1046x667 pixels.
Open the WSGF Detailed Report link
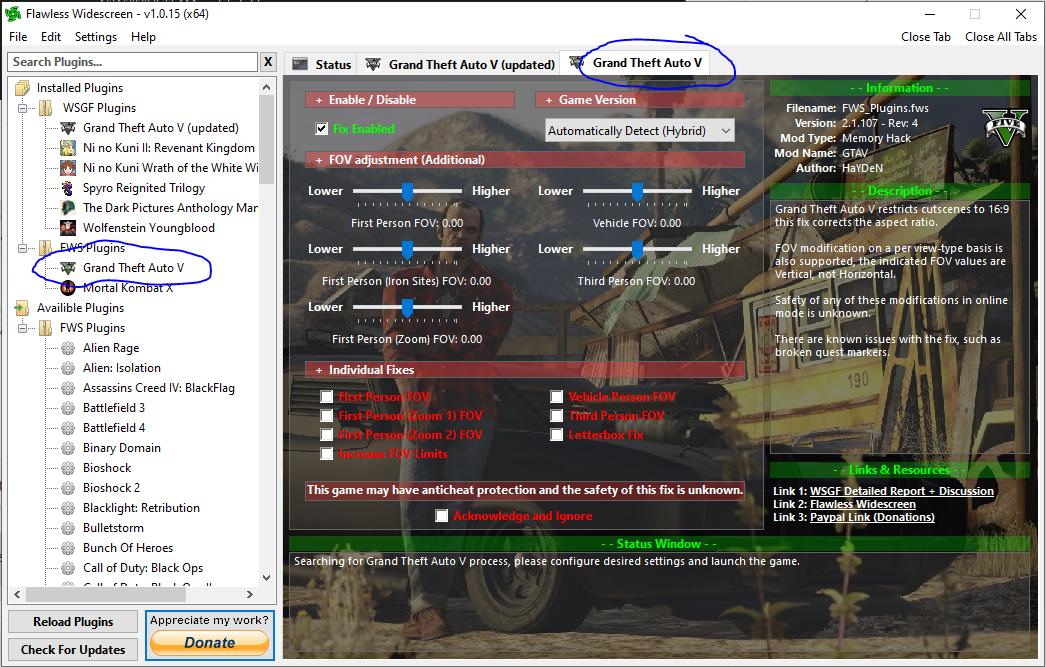click(901, 491)
